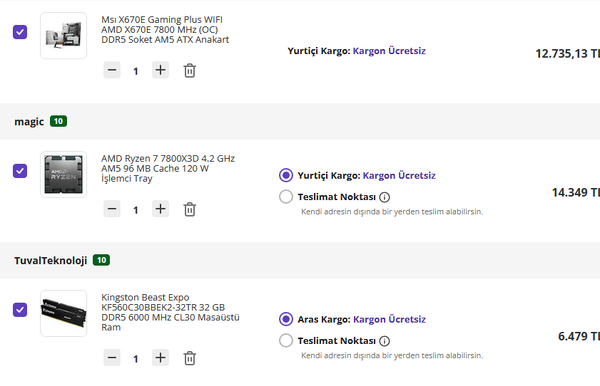The height and width of the screenshot is (386, 600).
Task: Open AMD Ryzen 7 7800X3D product title
Action: (x=168, y=168)
